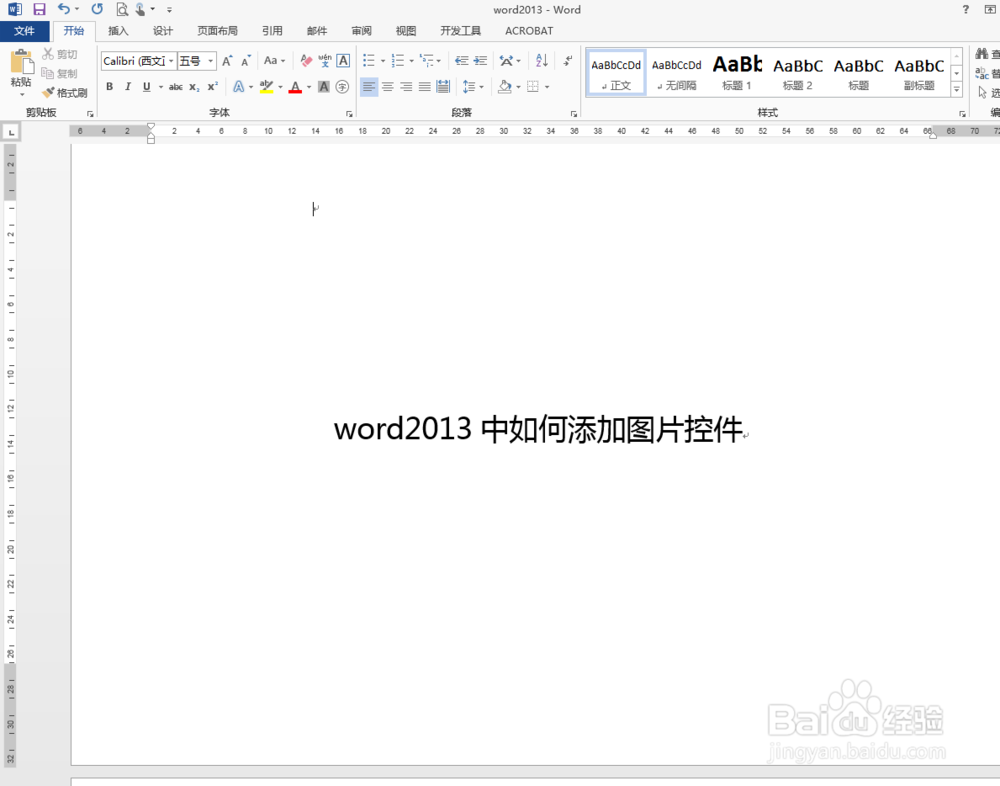1000x786 pixels.
Task: Align text right
Action: [406, 87]
